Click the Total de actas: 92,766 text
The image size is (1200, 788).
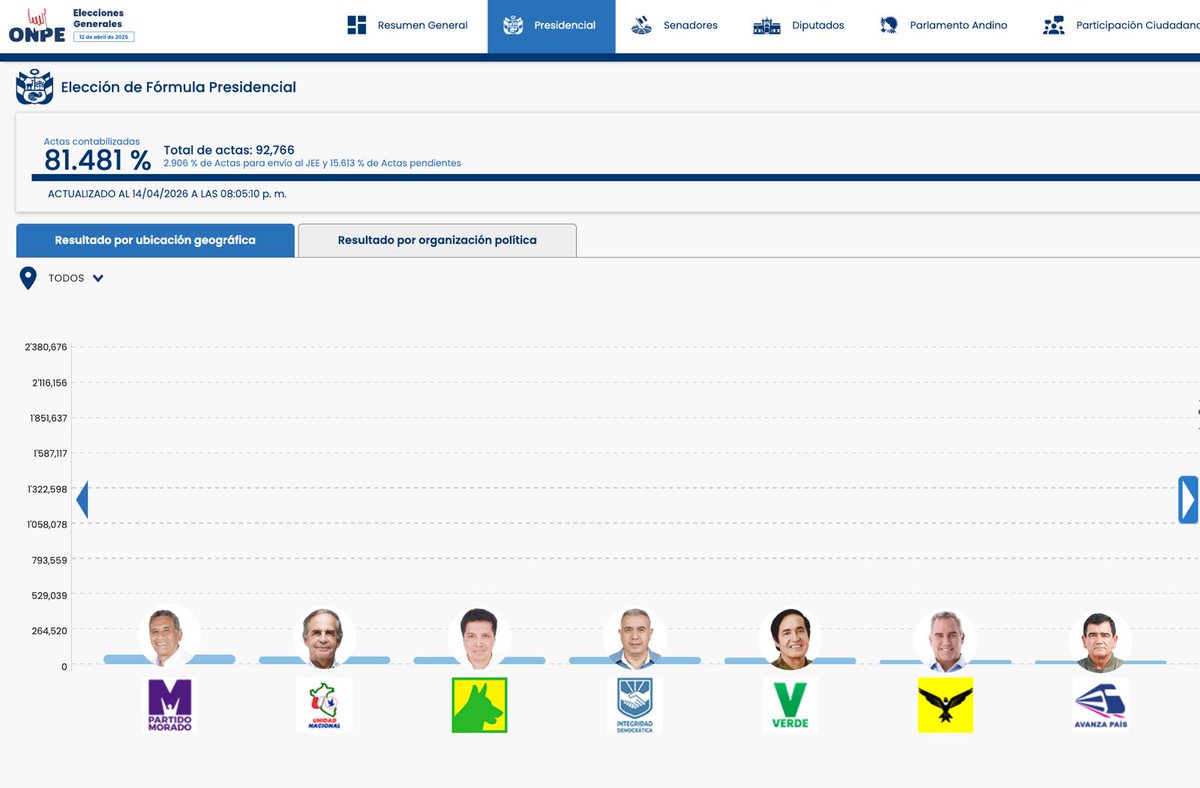tap(229, 150)
